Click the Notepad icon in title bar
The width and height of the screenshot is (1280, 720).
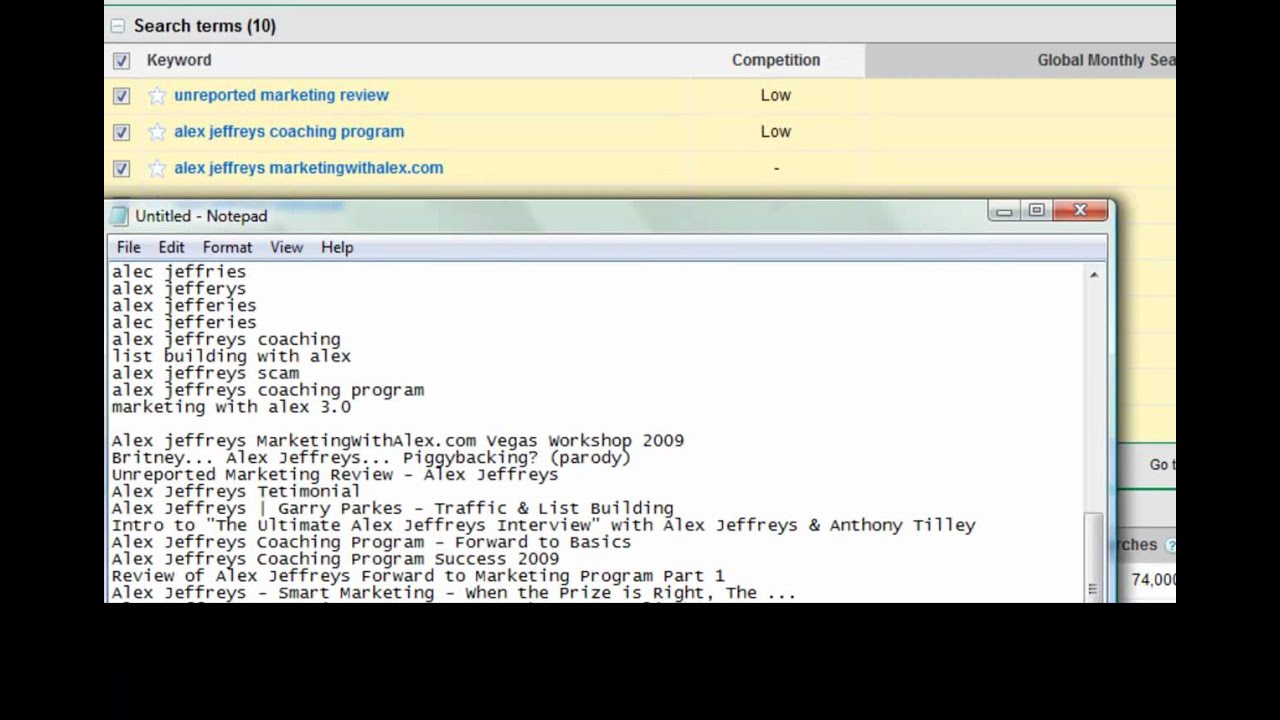(119, 215)
